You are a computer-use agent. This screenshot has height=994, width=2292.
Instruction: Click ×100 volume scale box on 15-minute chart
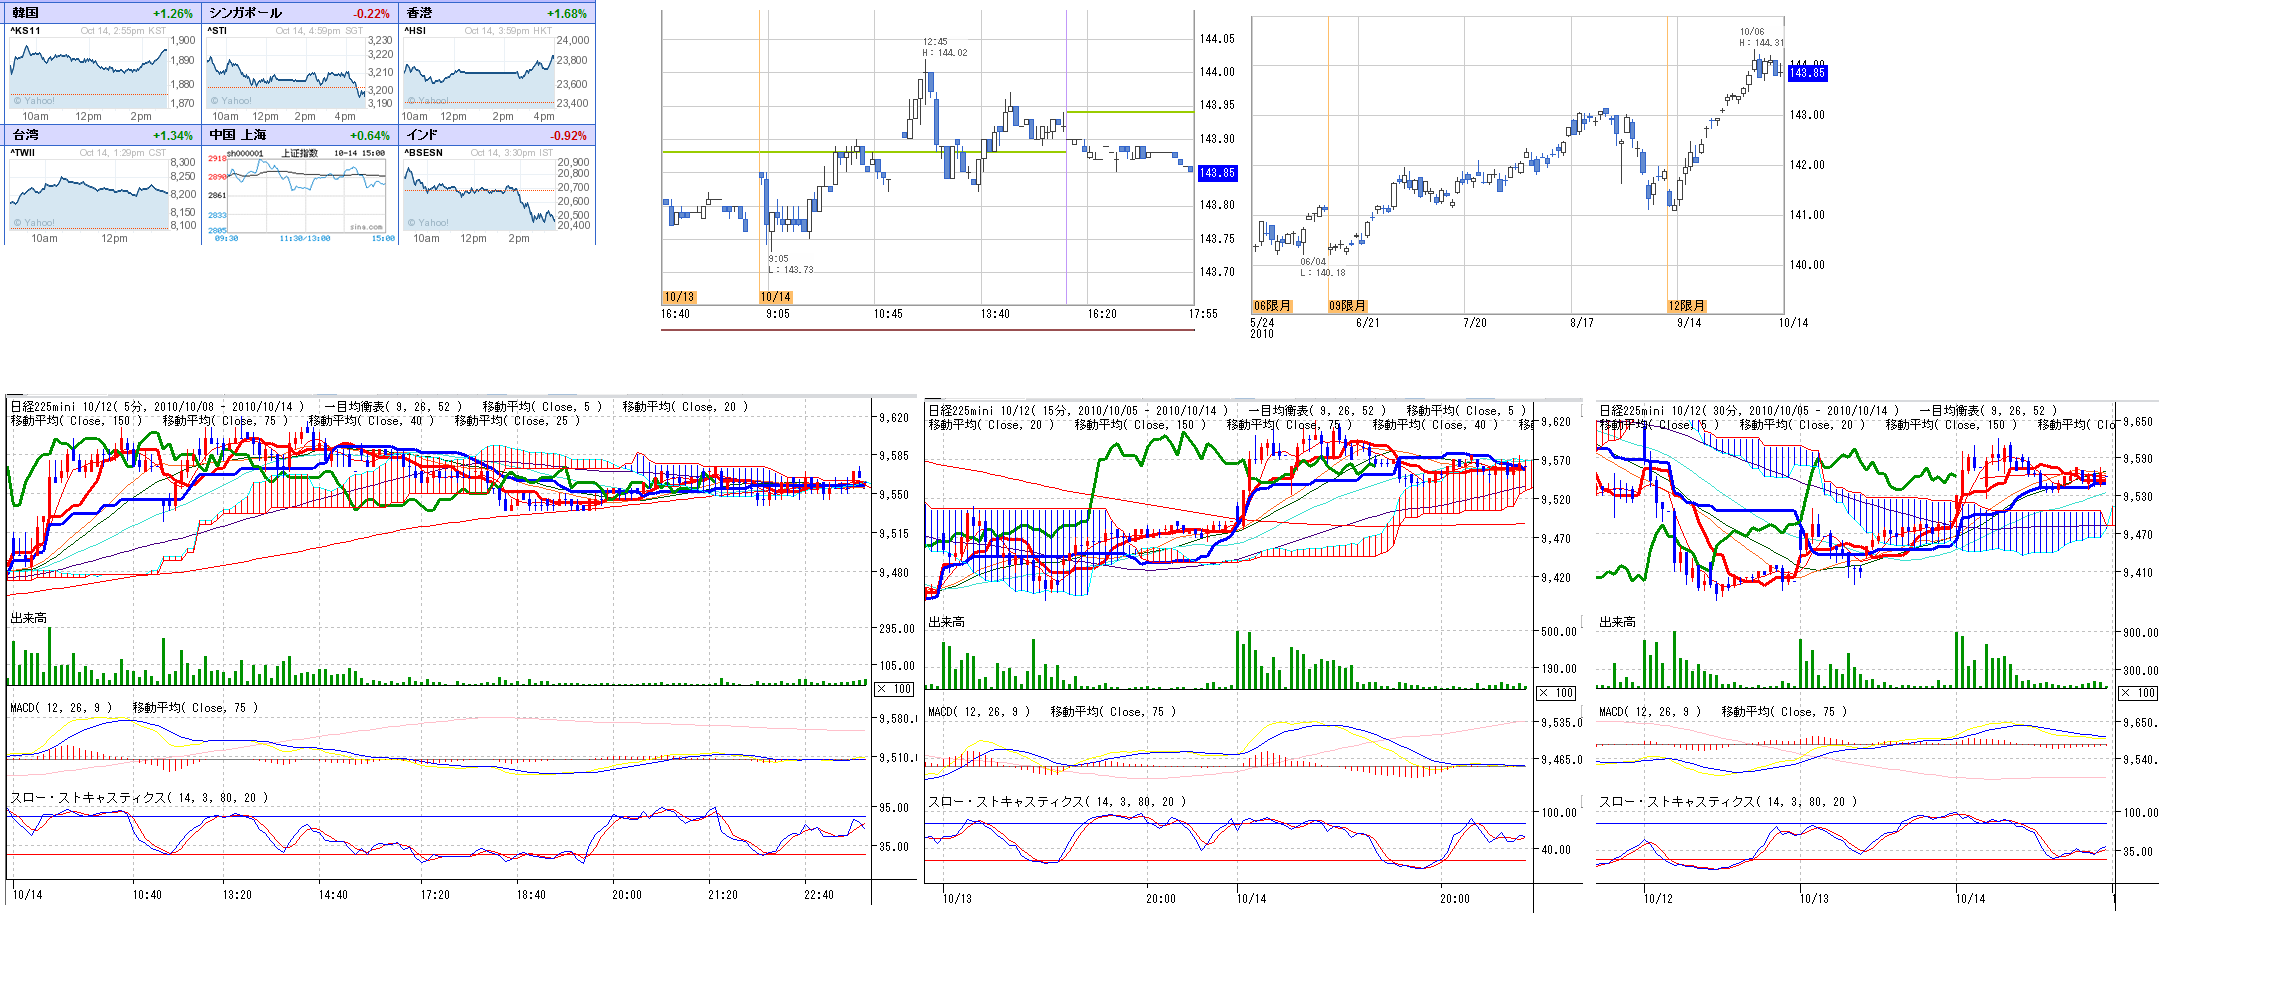click(x=1556, y=693)
